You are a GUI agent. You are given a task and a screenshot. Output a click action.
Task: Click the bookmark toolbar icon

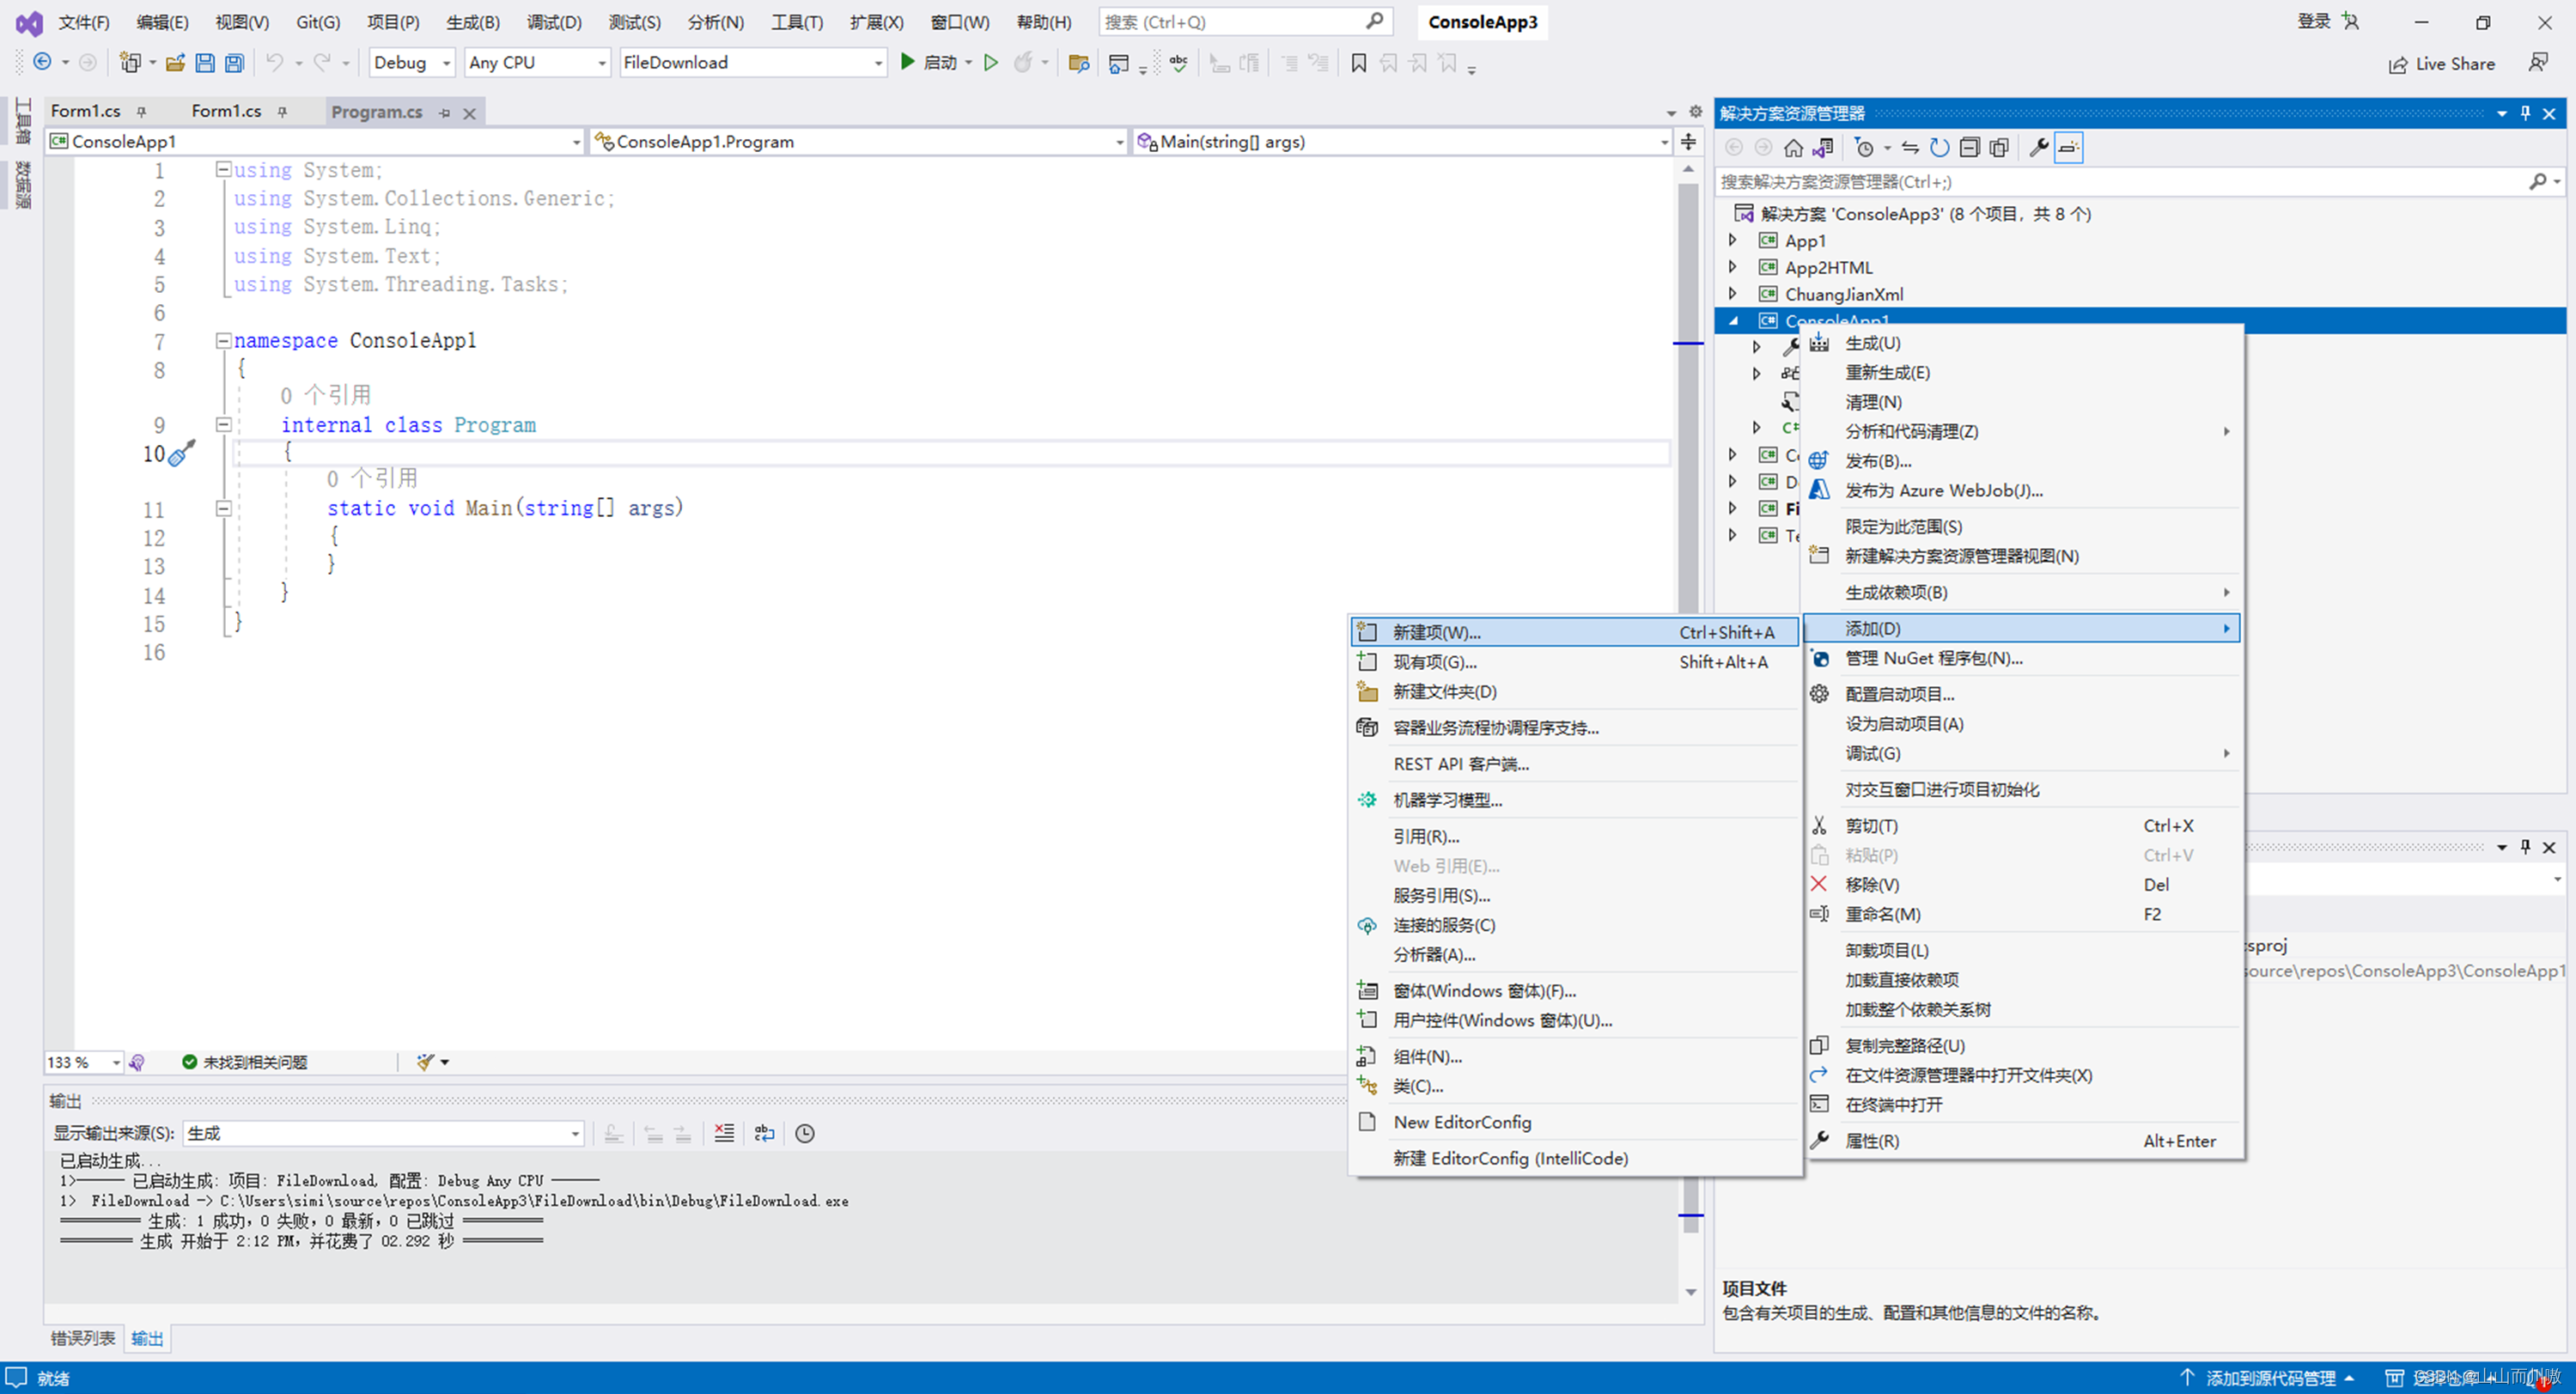tap(1358, 63)
